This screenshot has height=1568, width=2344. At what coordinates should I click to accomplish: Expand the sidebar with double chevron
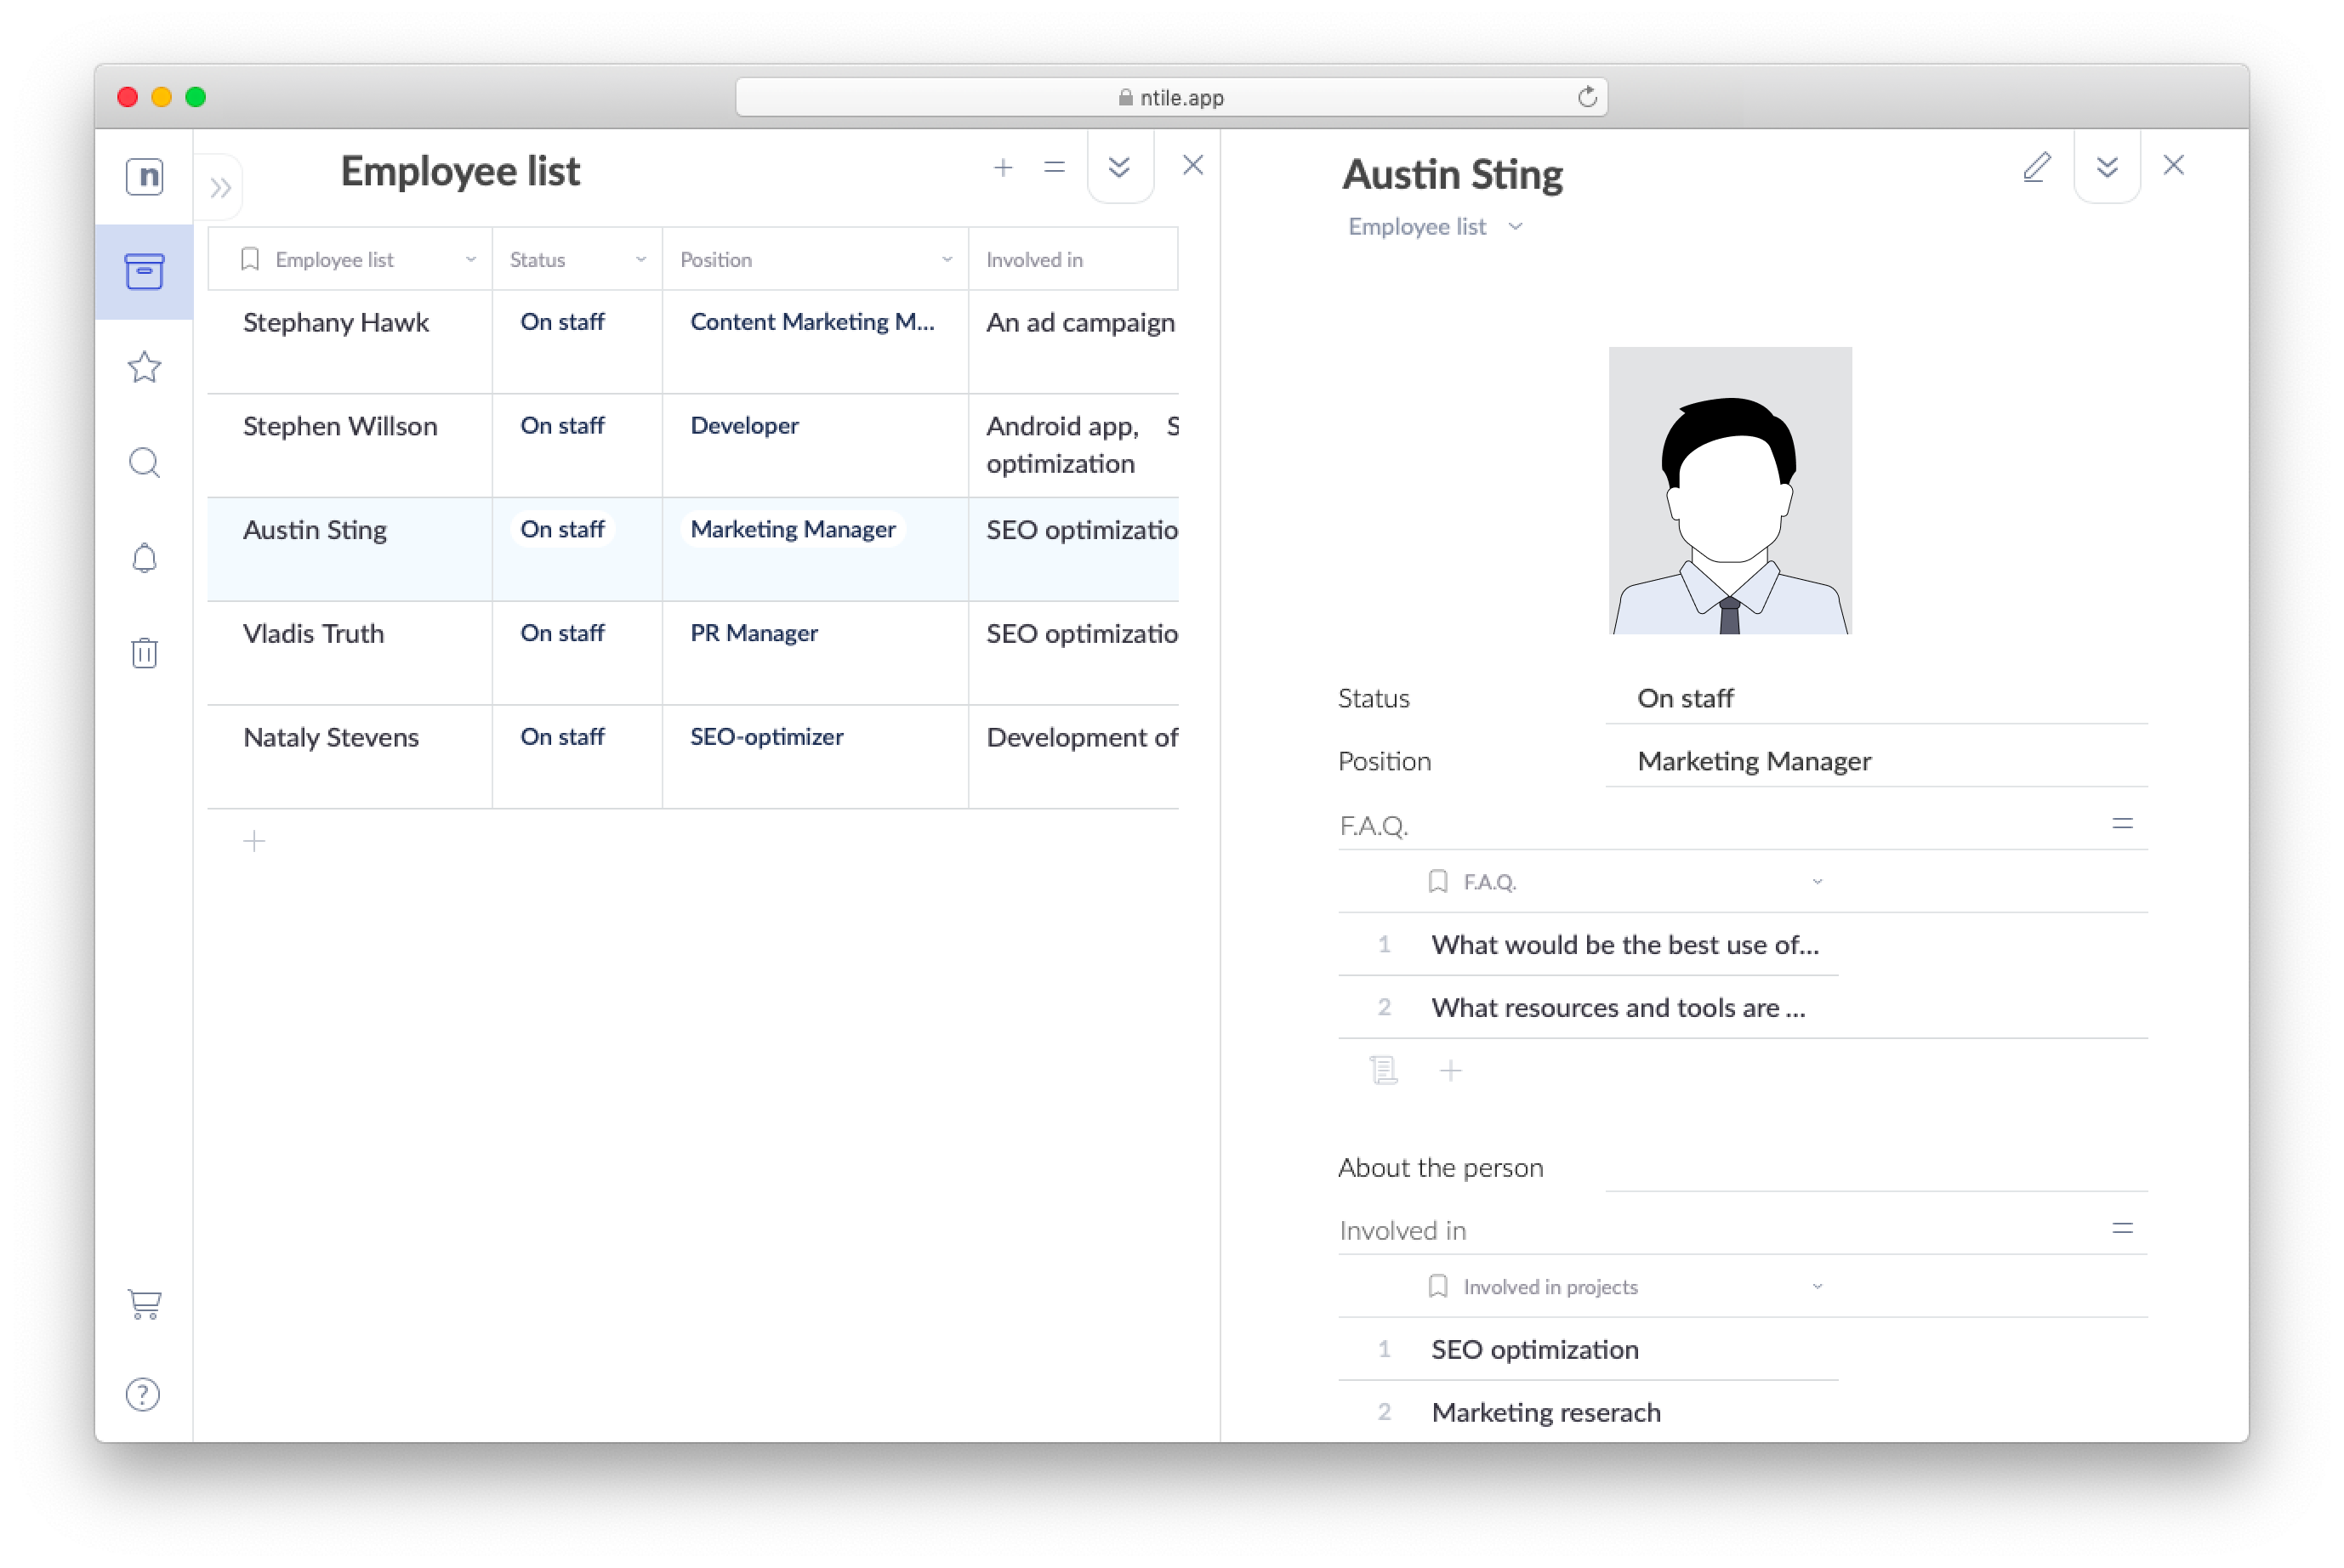(x=221, y=188)
